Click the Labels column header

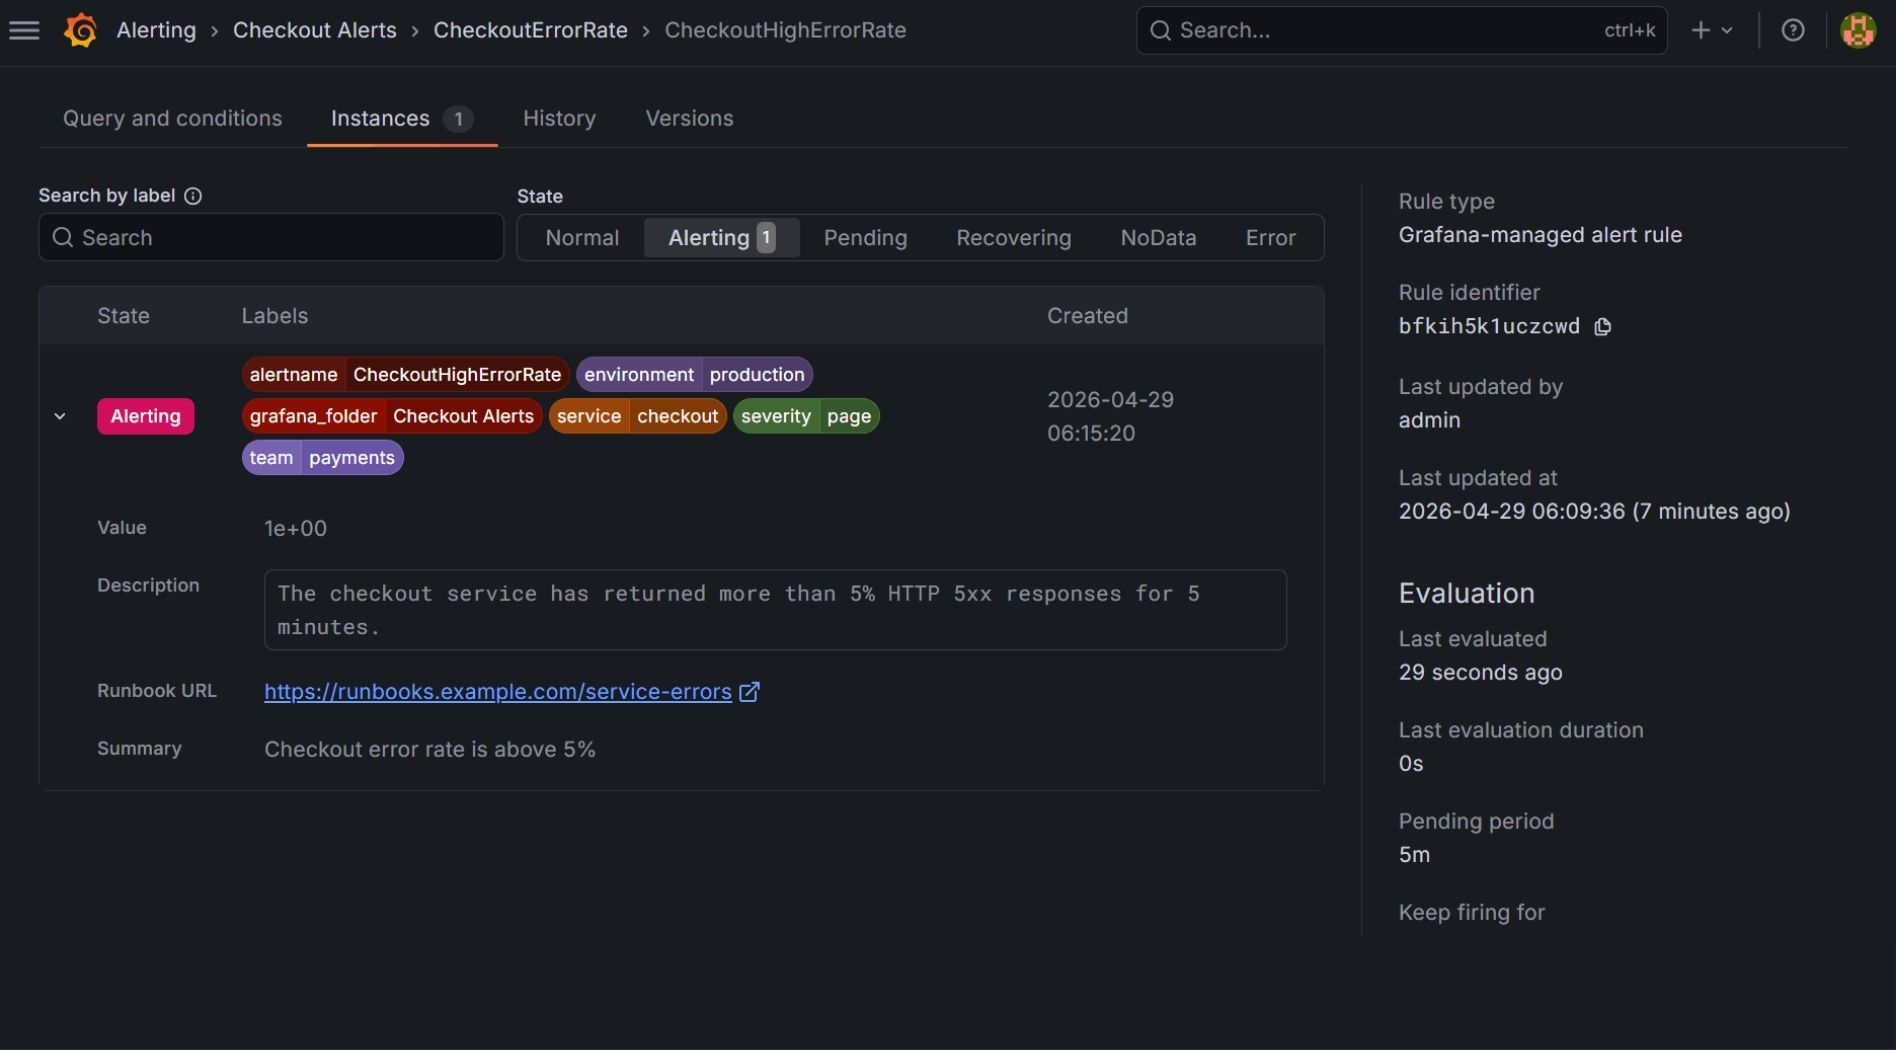(275, 316)
